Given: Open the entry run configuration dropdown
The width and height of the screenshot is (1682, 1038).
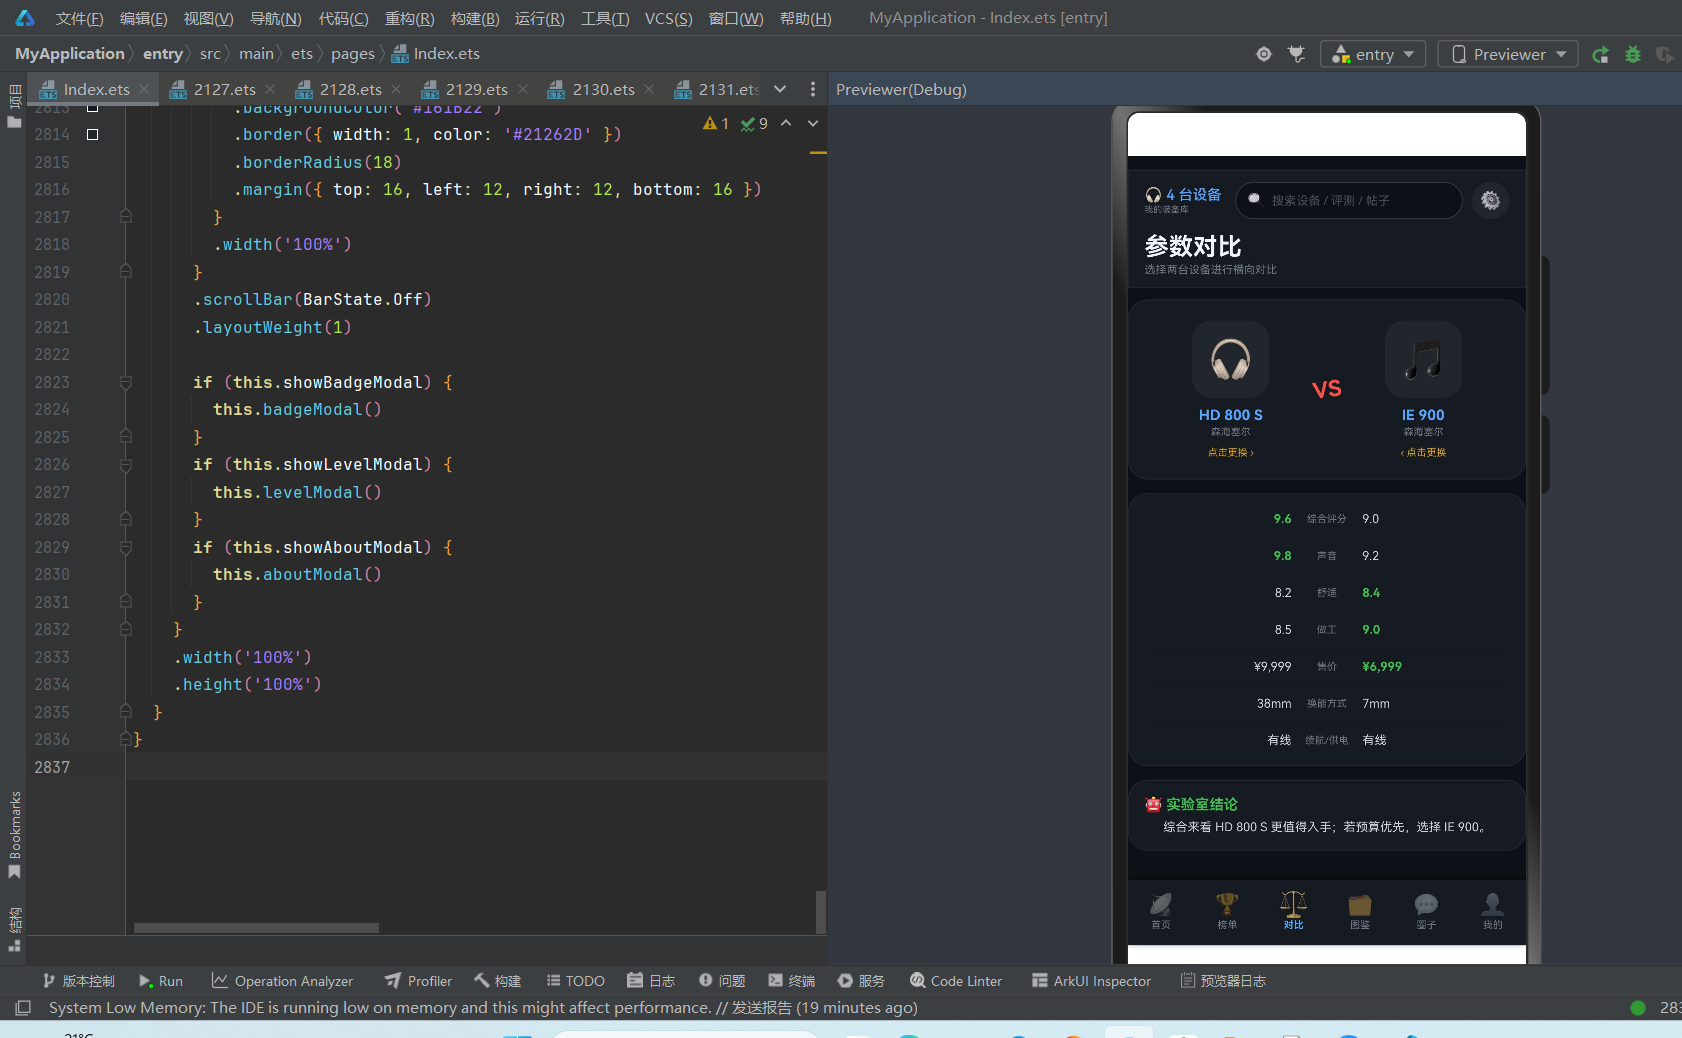Looking at the screenshot, I should pyautogui.click(x=1372, y=54).
